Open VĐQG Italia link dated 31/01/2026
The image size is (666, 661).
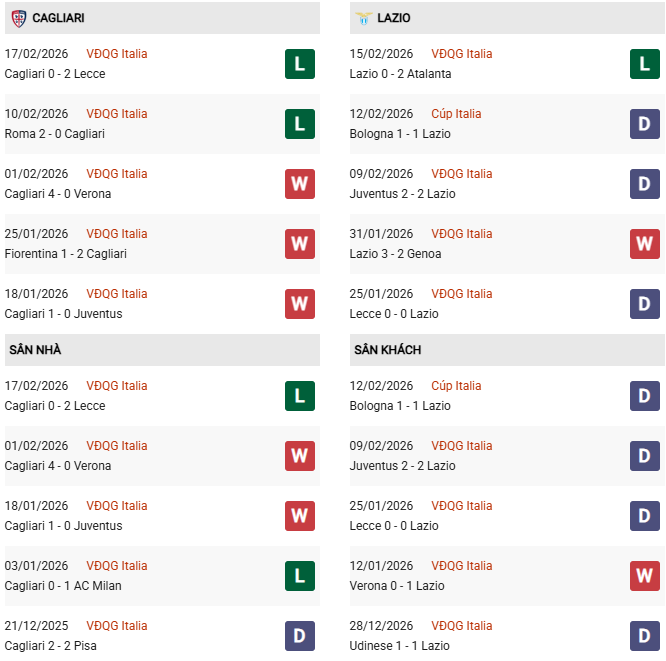pyautogui.click(x=461, y=234)
